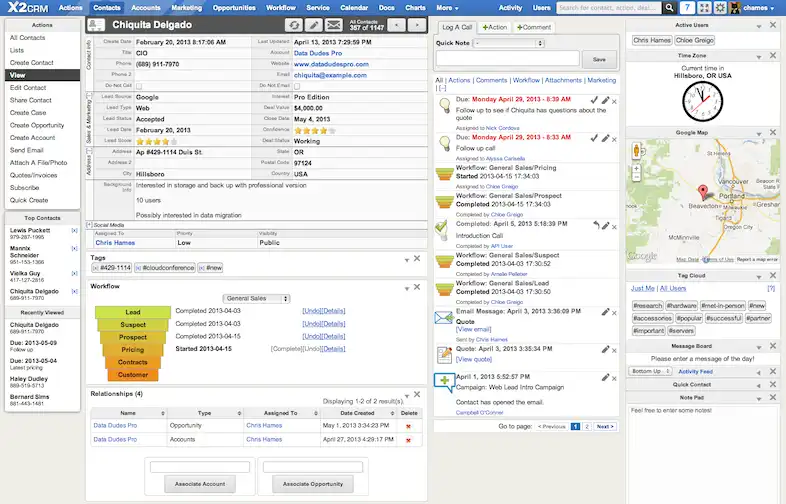Open the chames user dropdown
The height and width of the screenshot is (504, 786).
pyautogui.click(x=758, y=8)
